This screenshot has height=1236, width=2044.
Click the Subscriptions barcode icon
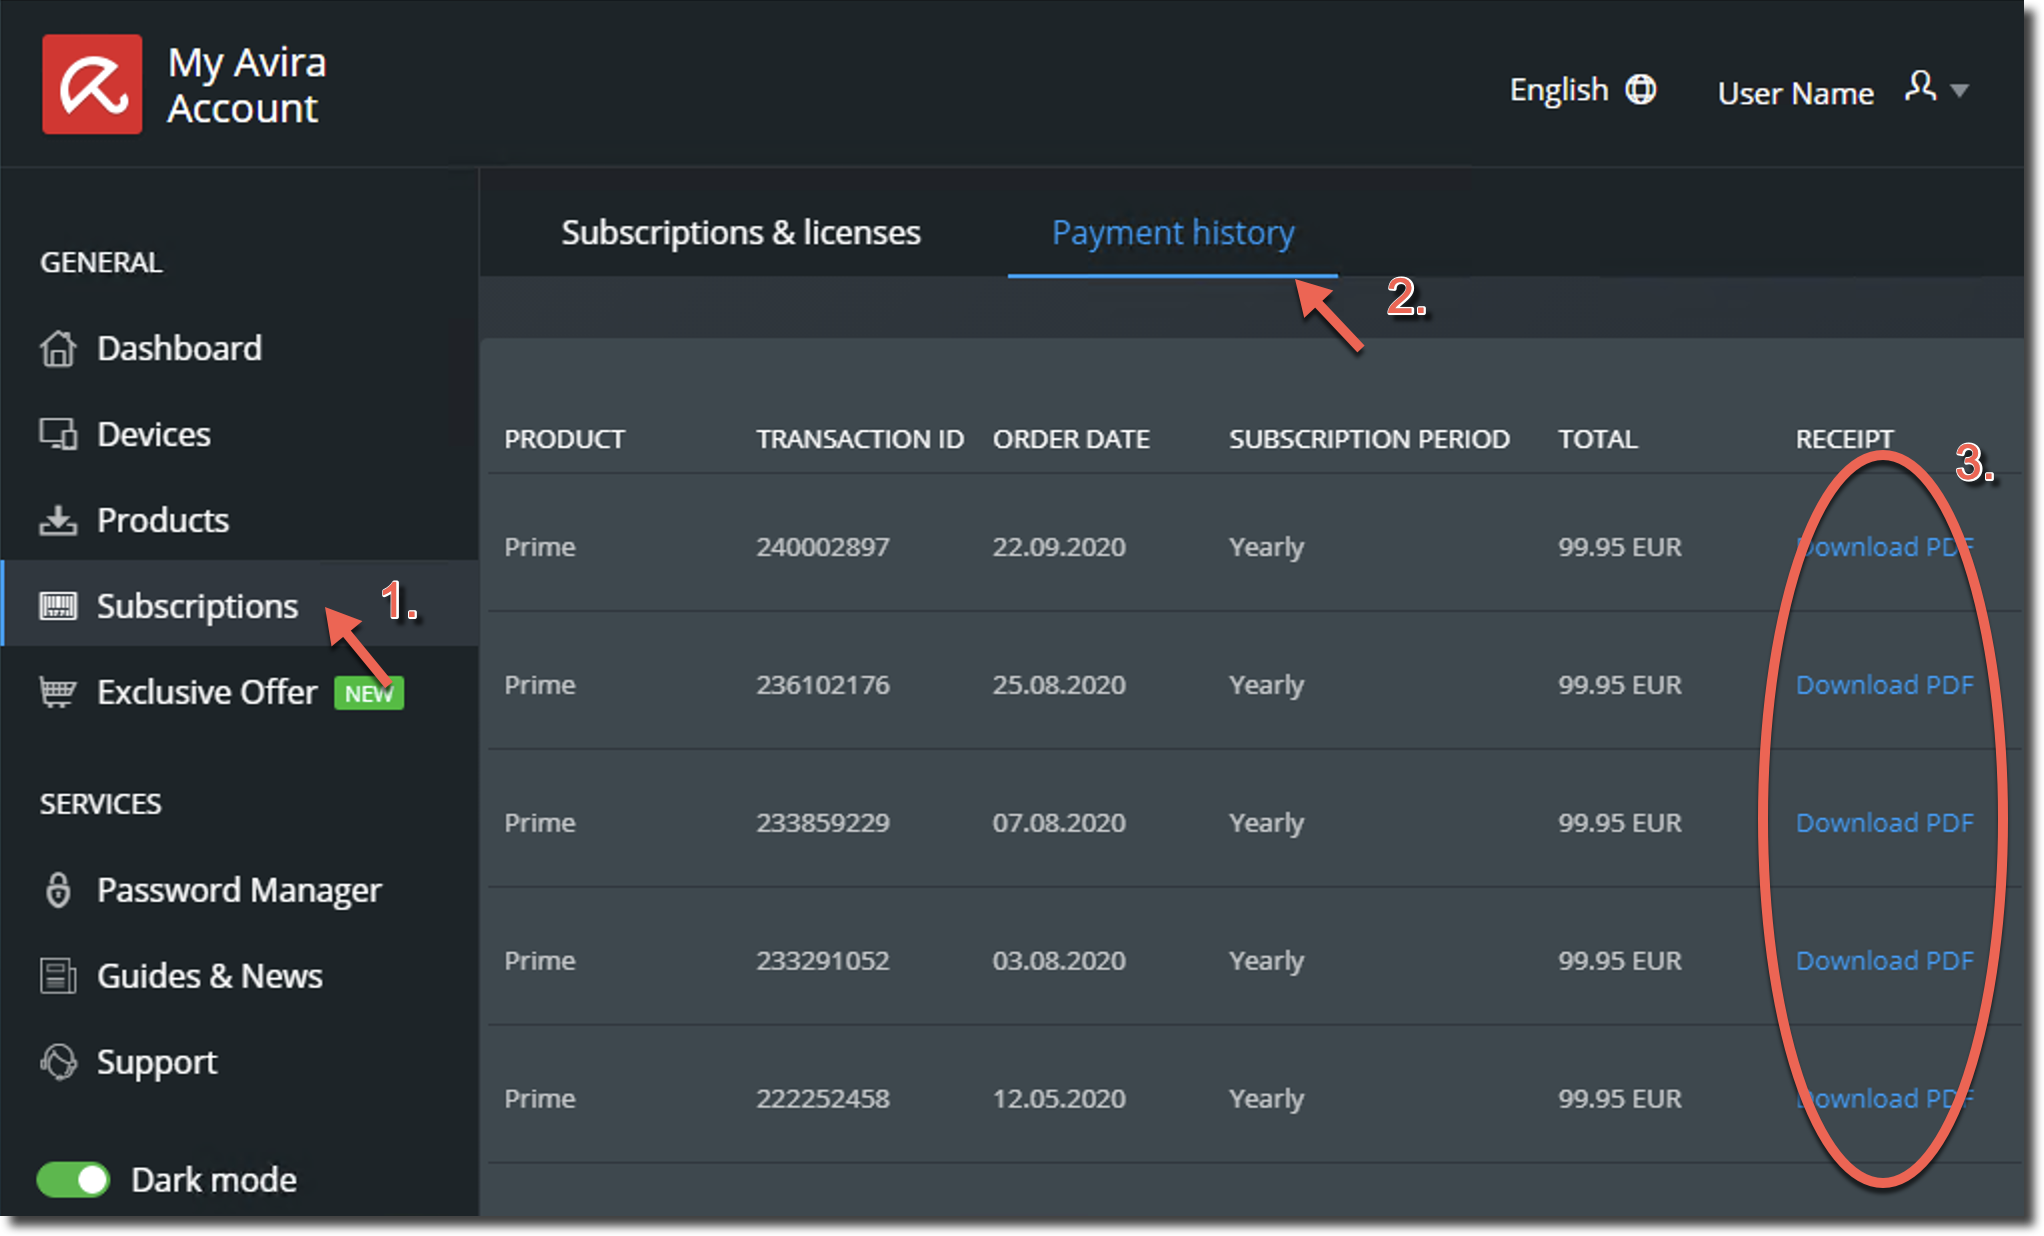pos(58,606)
